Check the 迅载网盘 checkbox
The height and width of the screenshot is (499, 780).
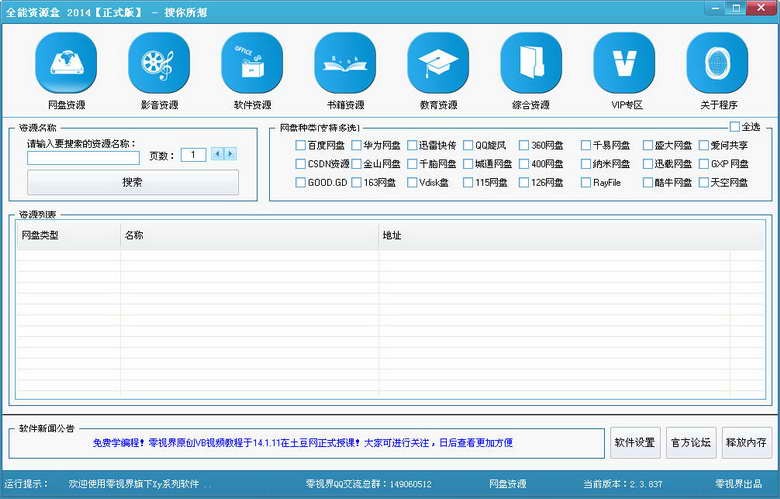[648, 164]
